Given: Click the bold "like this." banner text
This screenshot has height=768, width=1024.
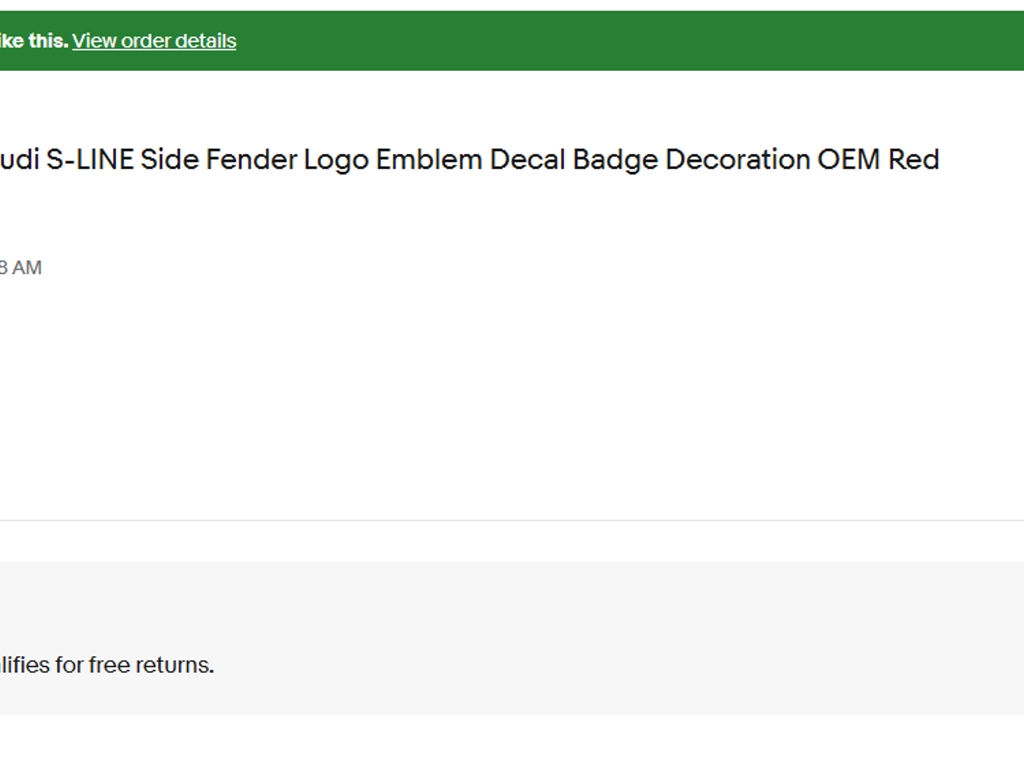Looking at the screenshot, I should click(x=34, y=41).
